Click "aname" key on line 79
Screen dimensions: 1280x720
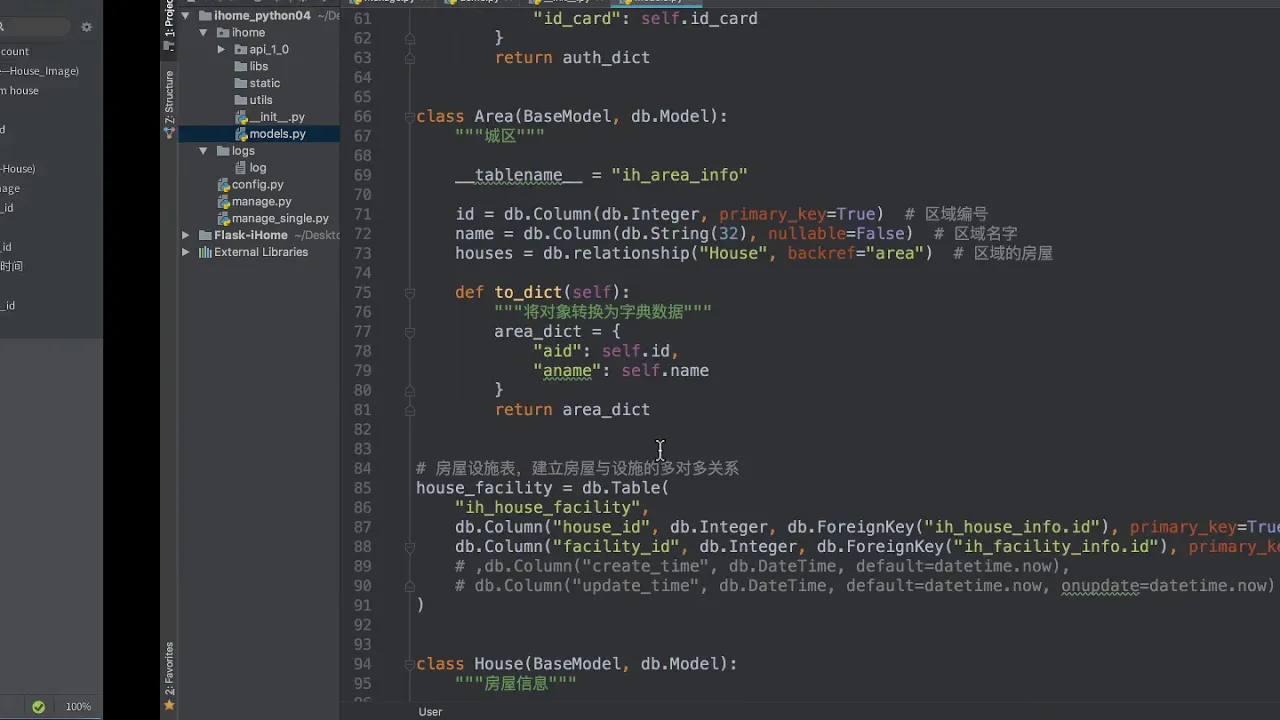[x=567, y=371]
